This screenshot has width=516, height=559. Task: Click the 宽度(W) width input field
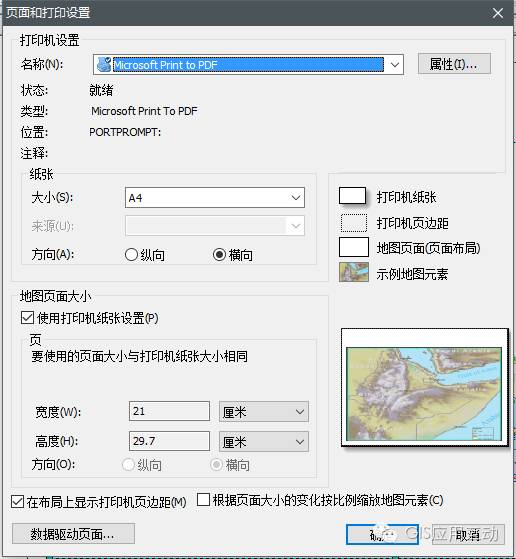point(169,411)
